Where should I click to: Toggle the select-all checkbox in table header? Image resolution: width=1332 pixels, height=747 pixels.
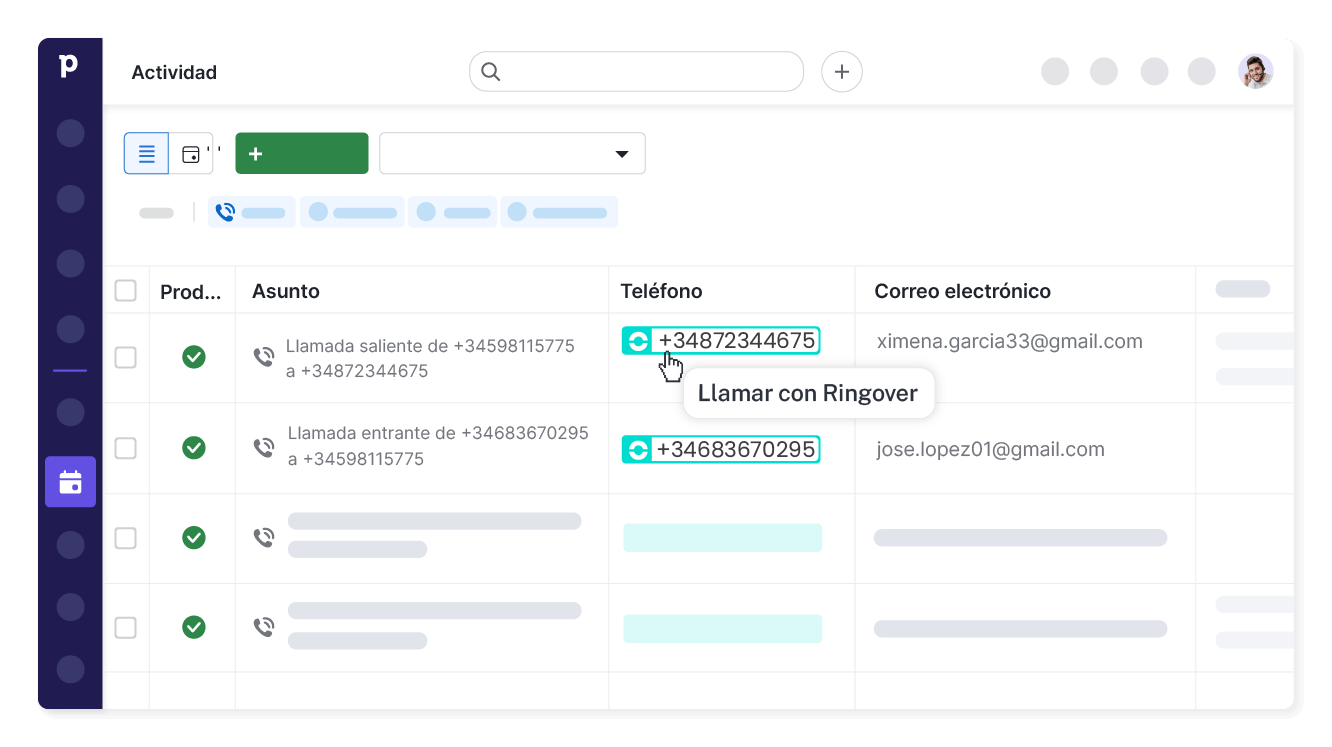126,290
